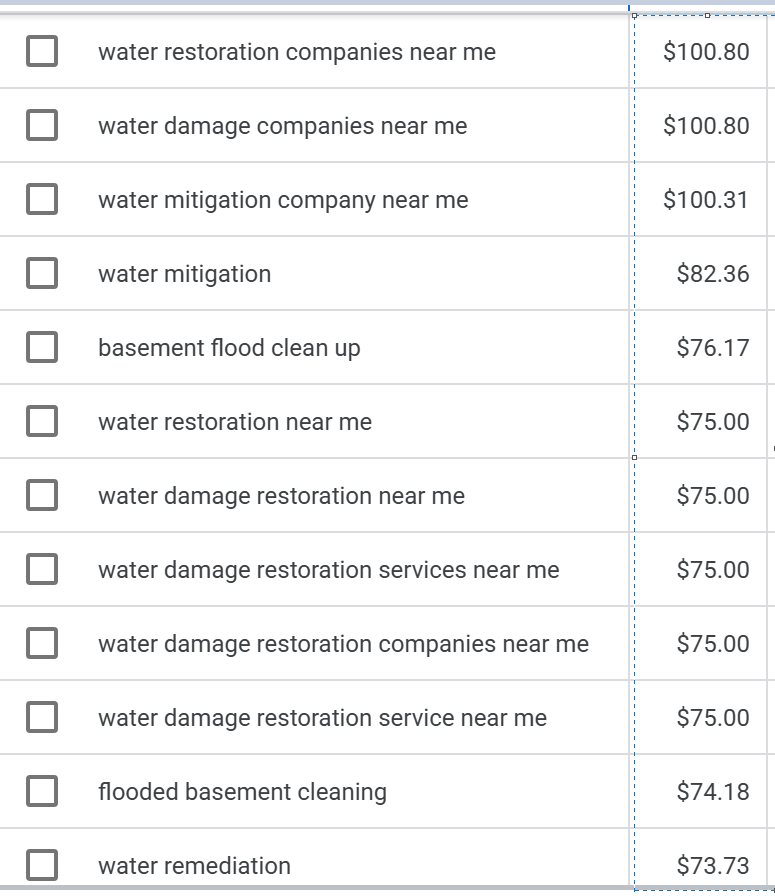The width and height of the screenshot is (775, 896).
Task: Check the box for "flooded basement cleaning"
Action: pos(41,791)
